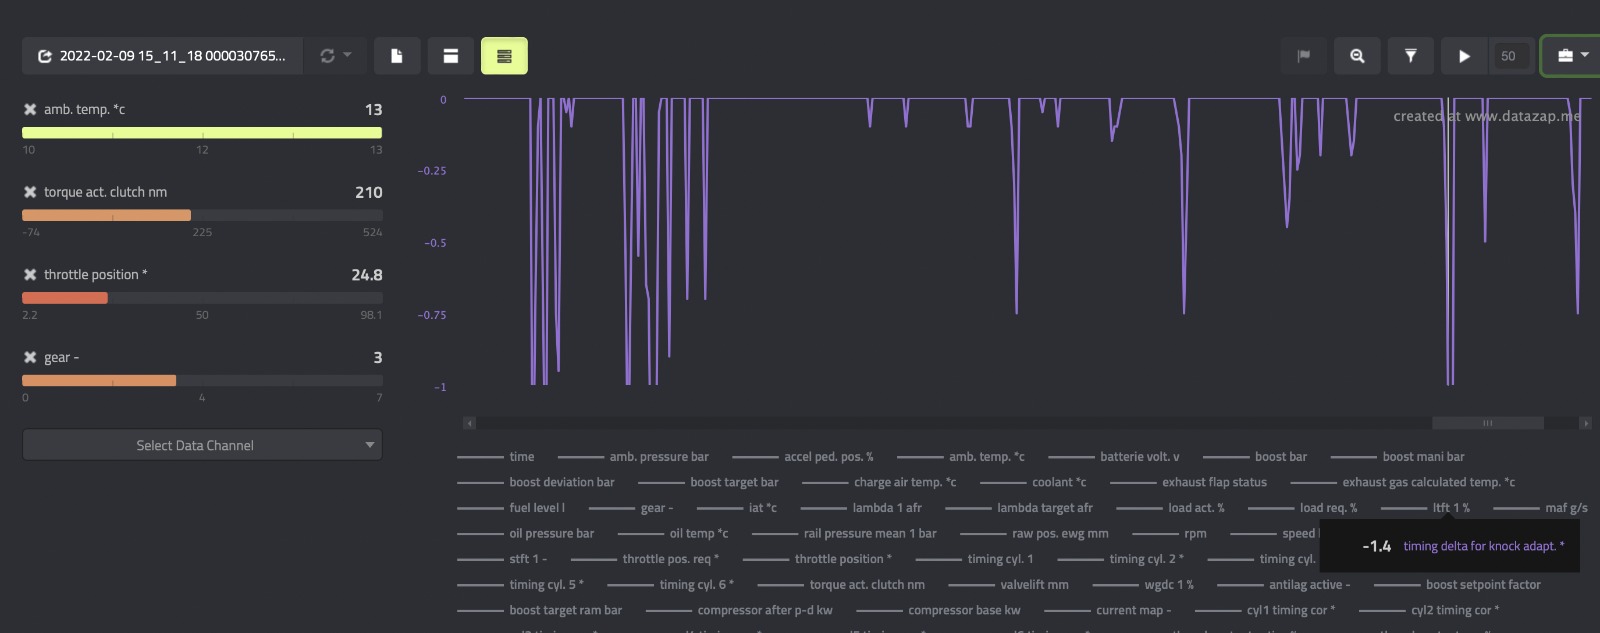Toggle the rpm series in the legend
This screenshot has height=633, width=1600.
[1194, 534]
